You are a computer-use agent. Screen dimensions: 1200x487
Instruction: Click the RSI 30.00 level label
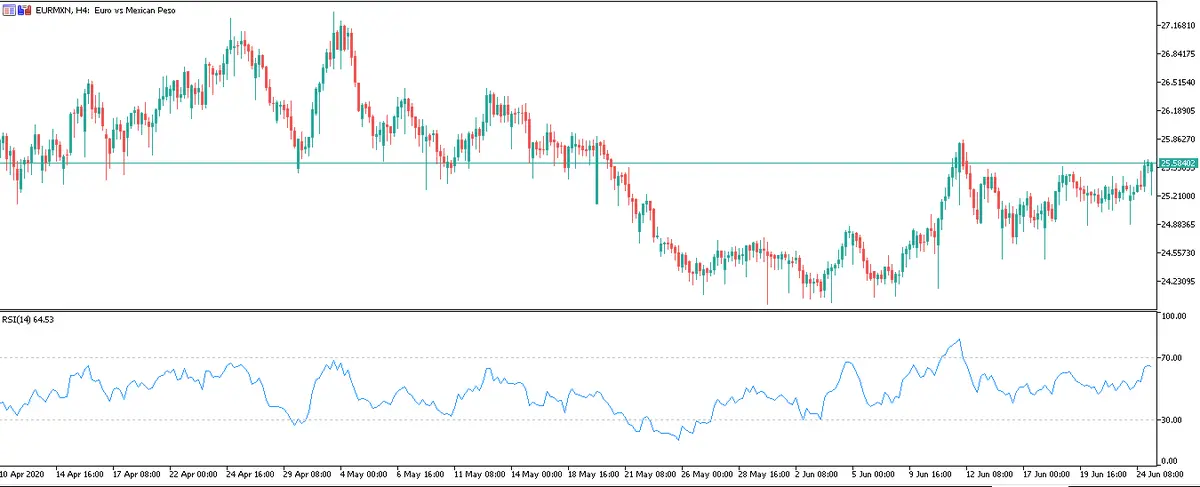[1171, 420]
